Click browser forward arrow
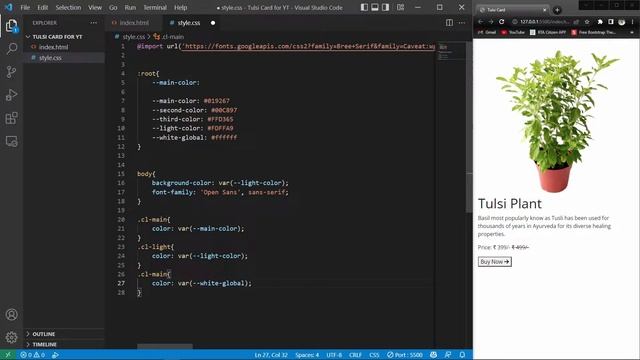The height and width of the screenshot is (360, 640). click(491, 22)
